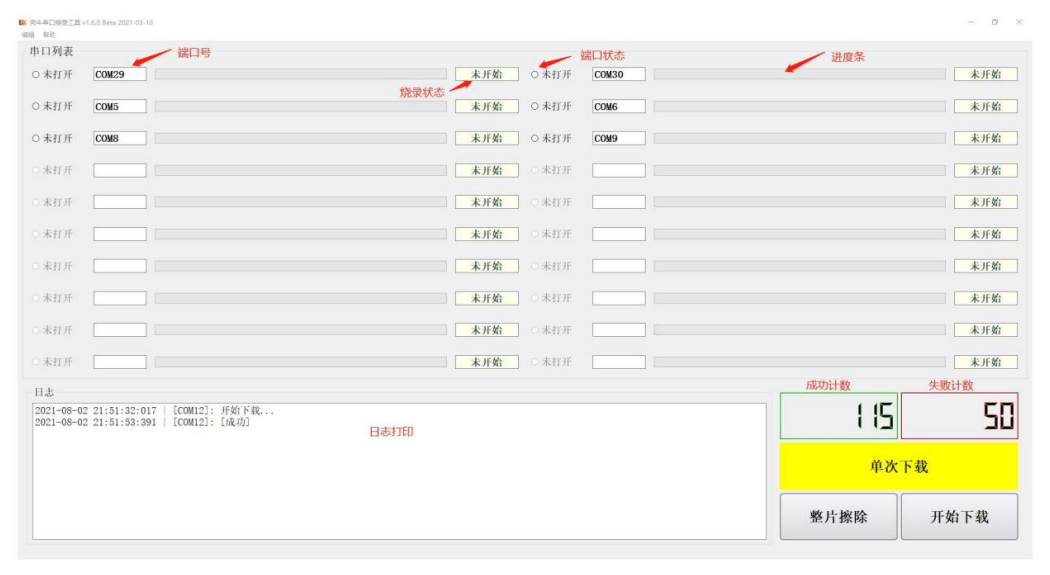The width and height of the screenshot is (1050, 575).
Task: Click the COM5 port number field
Action: pyautogui.click(x=120, y=106)
